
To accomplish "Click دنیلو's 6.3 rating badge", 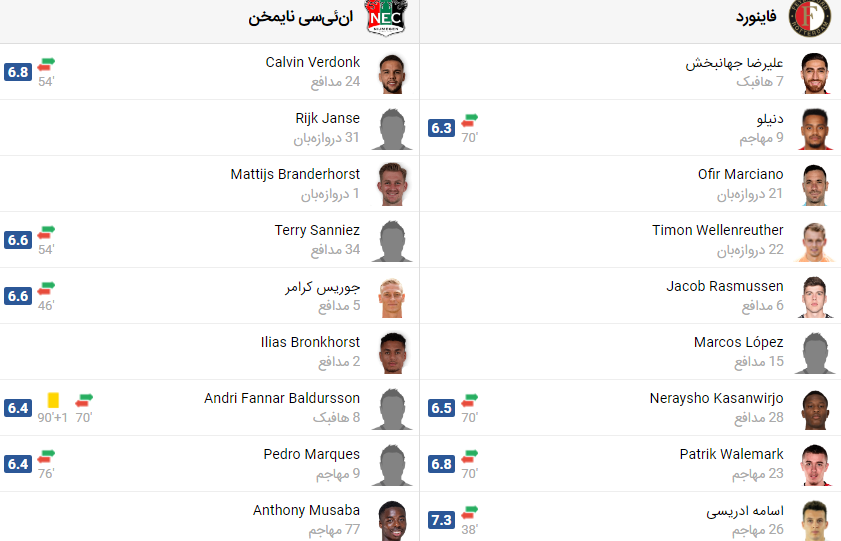I will click(441, 128).
